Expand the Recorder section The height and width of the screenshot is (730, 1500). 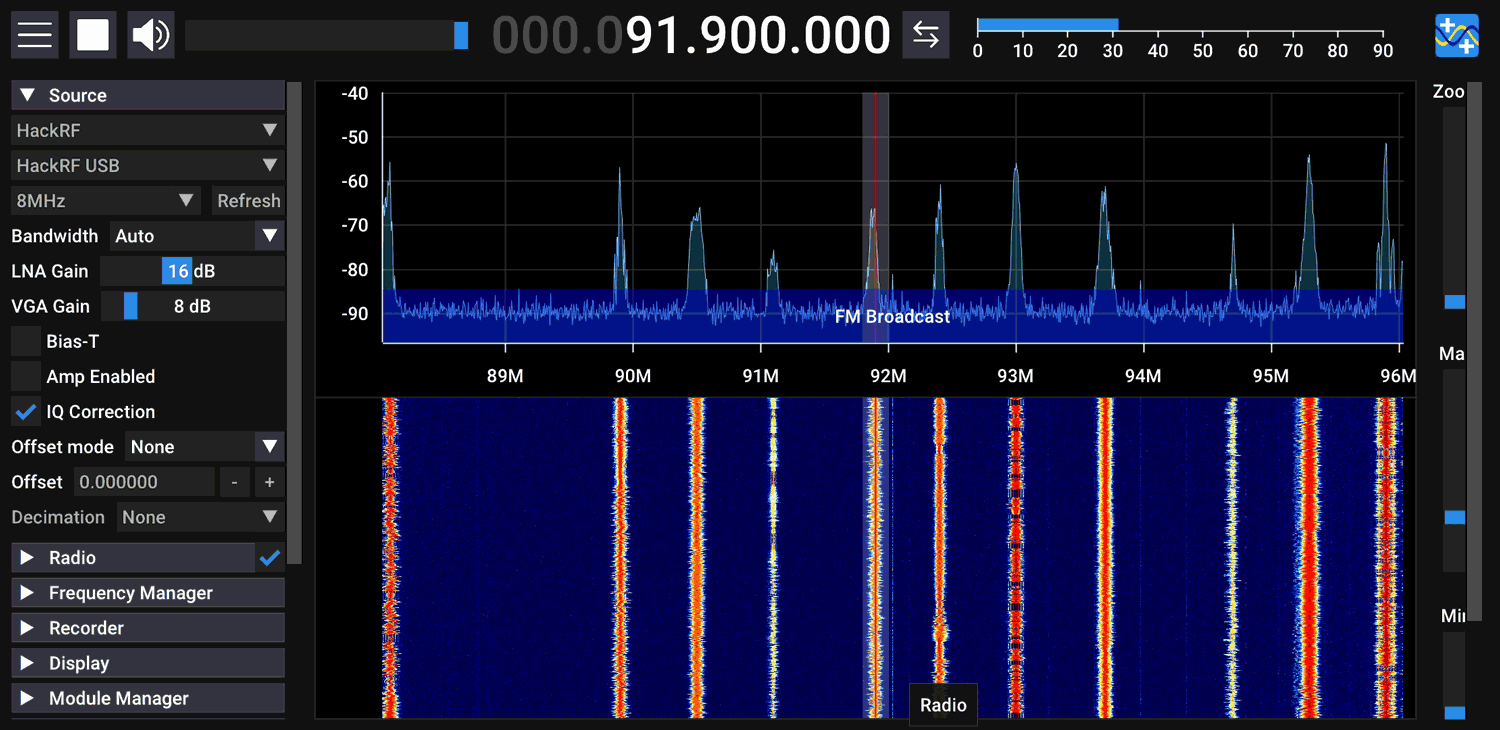[x=148, y=628]
